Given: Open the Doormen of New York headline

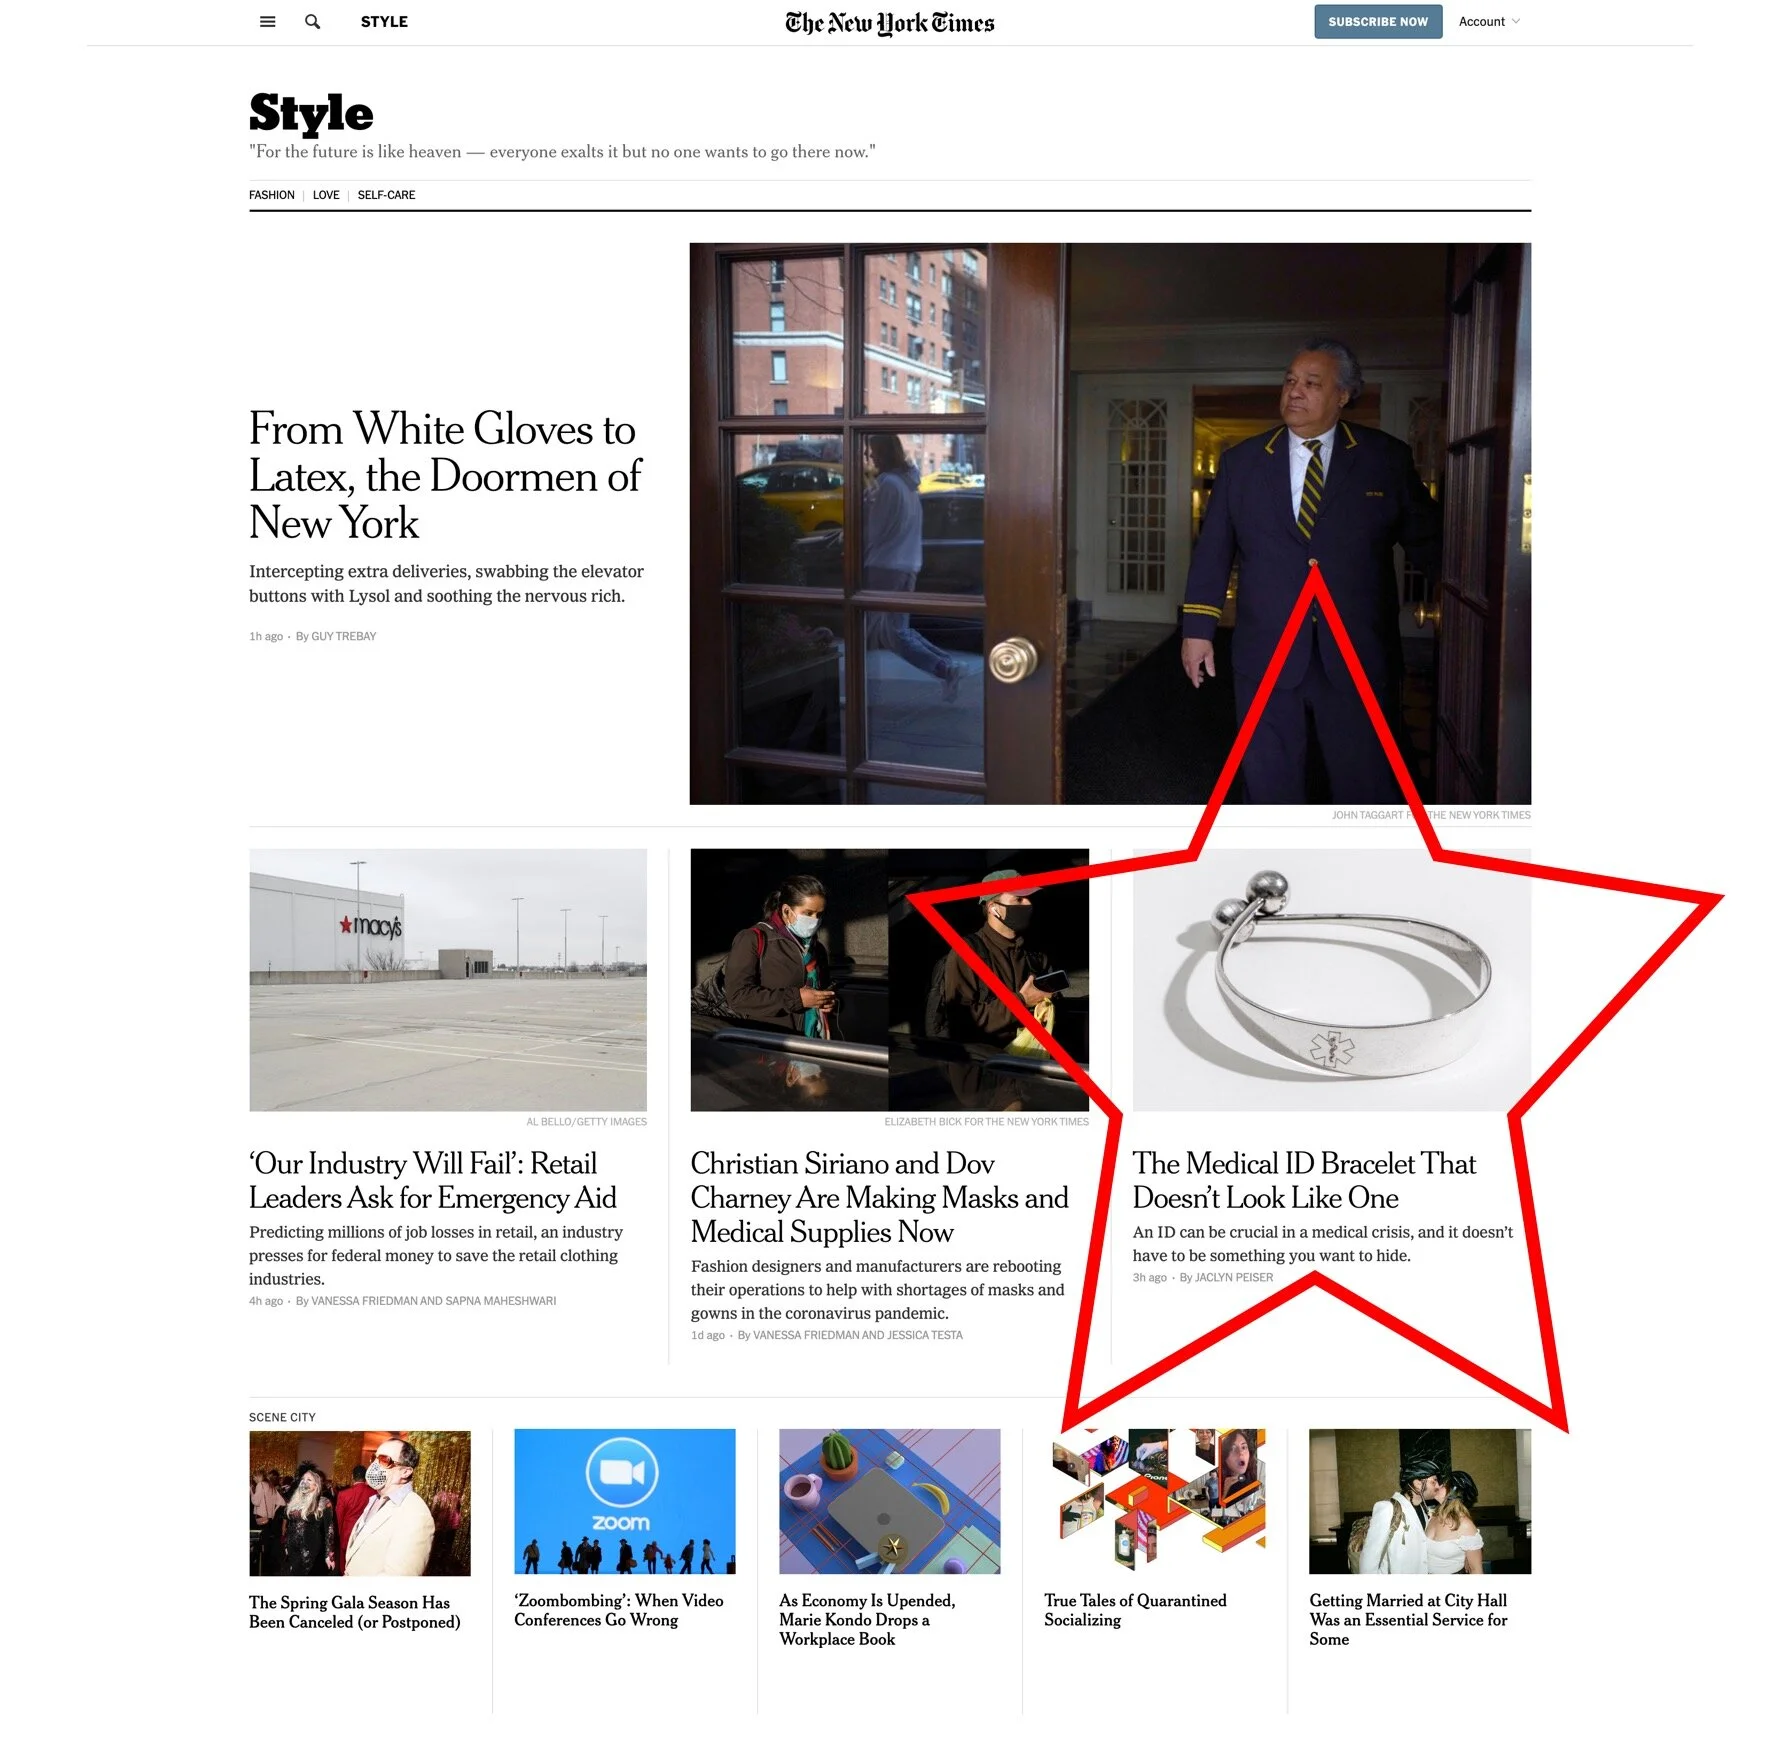Looking at the screenshot, I should pos(445,475).
